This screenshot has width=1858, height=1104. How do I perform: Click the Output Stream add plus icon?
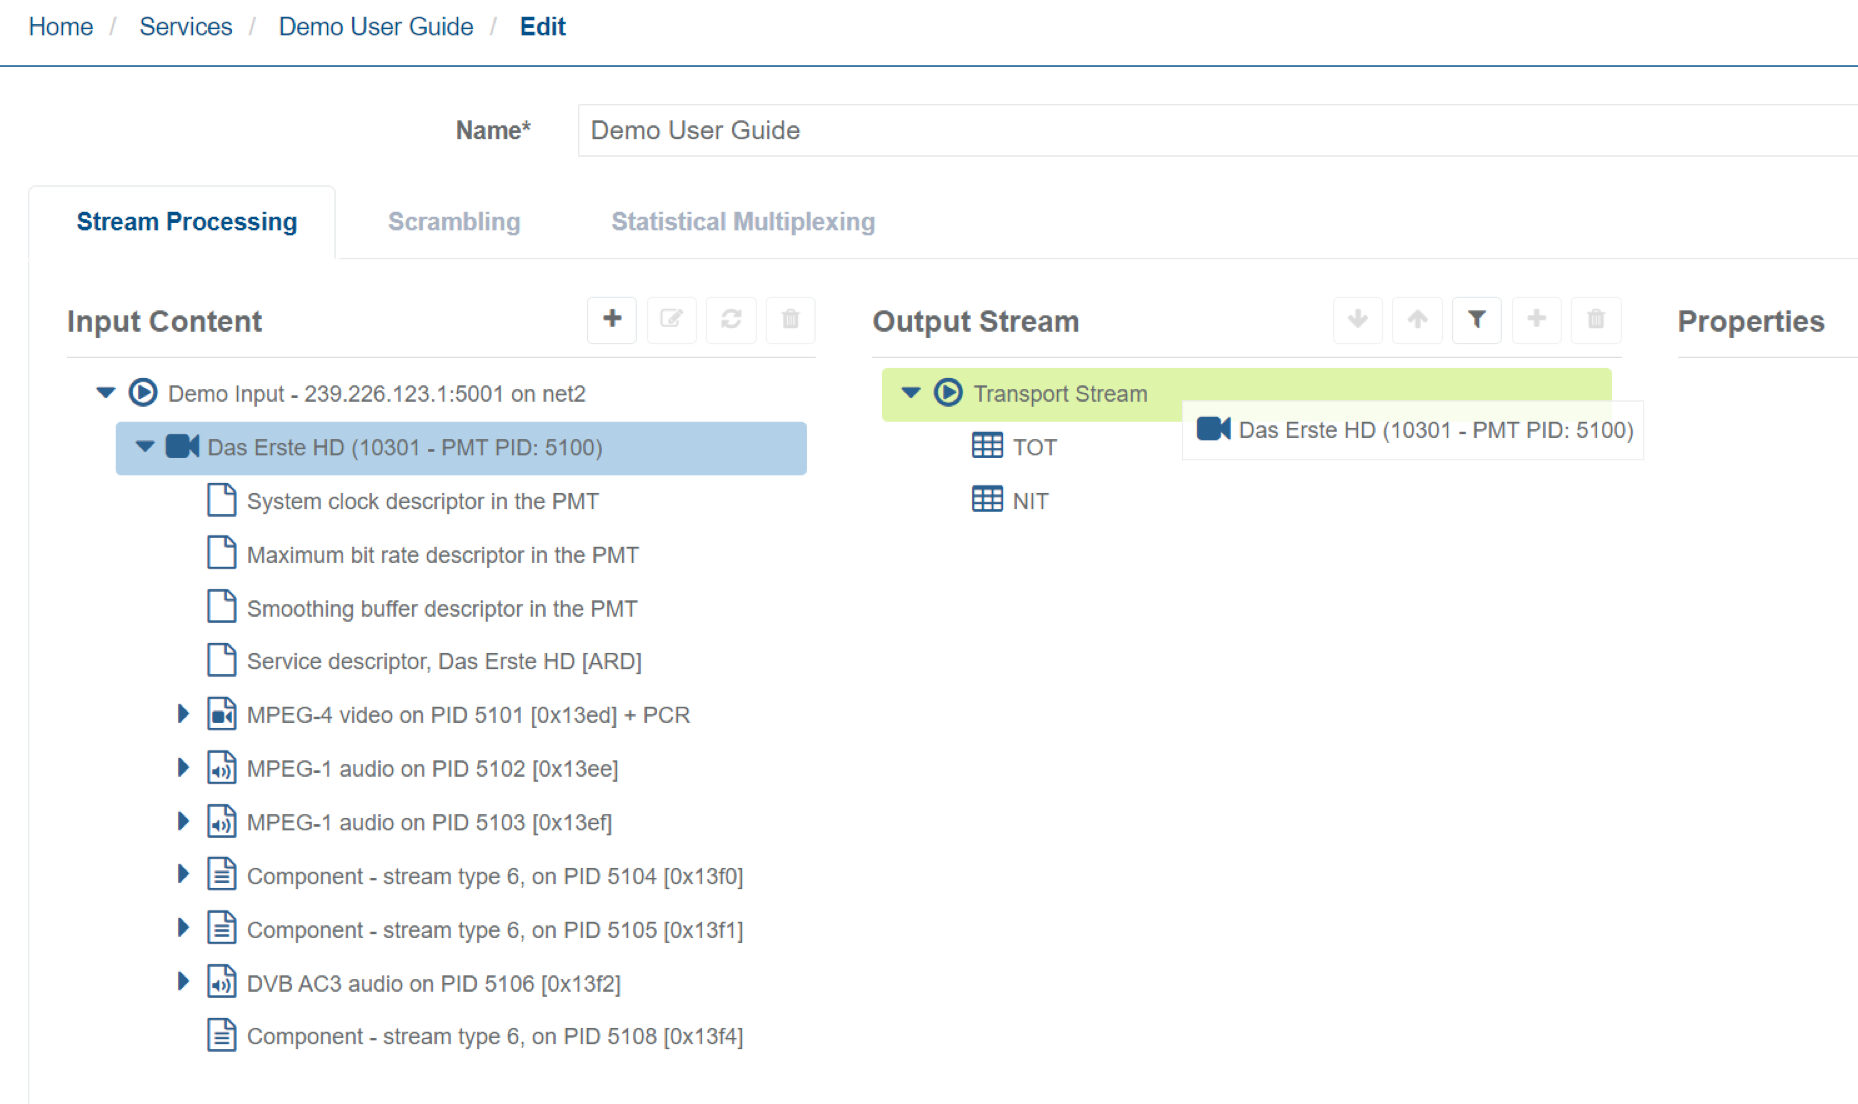tap(1536, 320)
